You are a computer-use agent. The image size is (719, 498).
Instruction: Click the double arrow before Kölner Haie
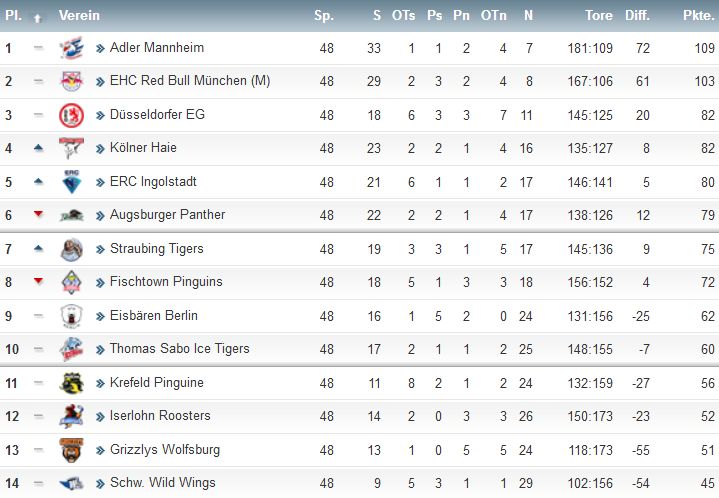(100, 149)
